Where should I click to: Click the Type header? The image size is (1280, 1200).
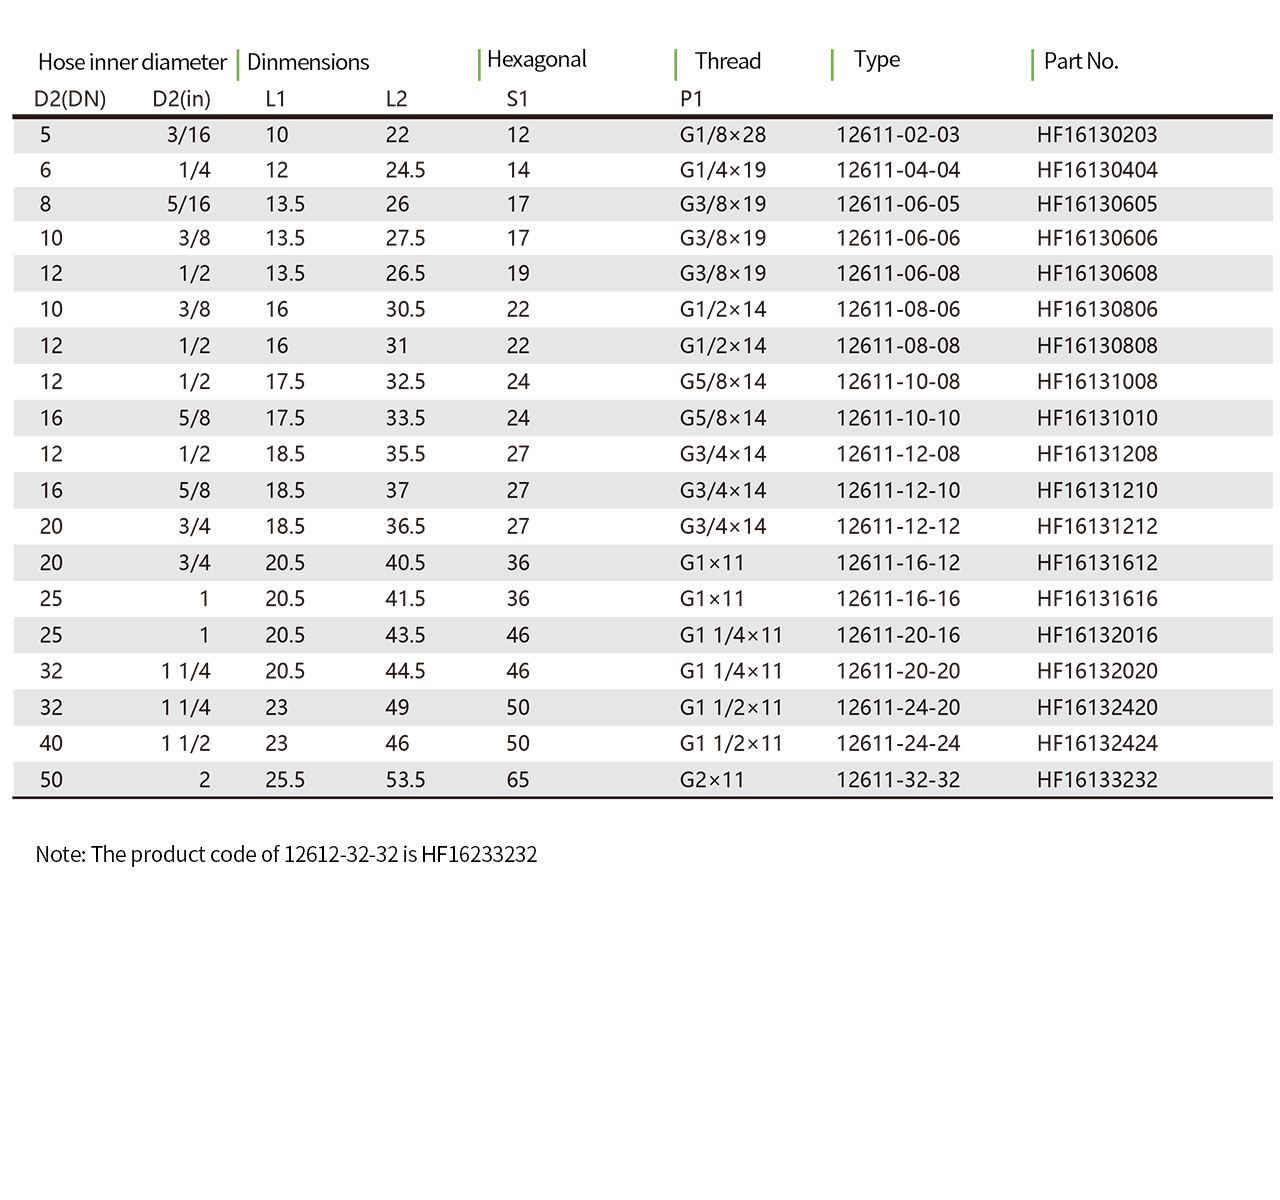point(877,60)
